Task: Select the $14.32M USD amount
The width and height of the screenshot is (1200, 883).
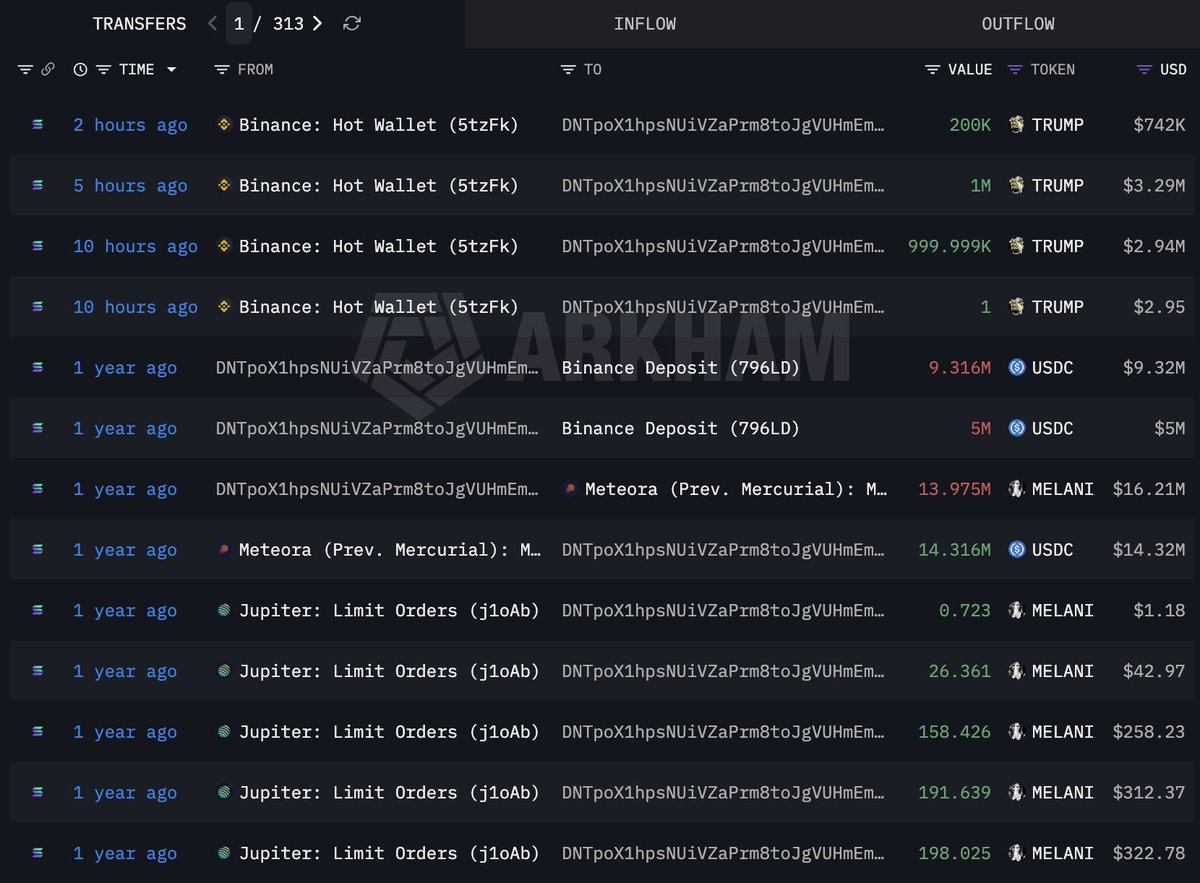Action: pos(1148,550)
